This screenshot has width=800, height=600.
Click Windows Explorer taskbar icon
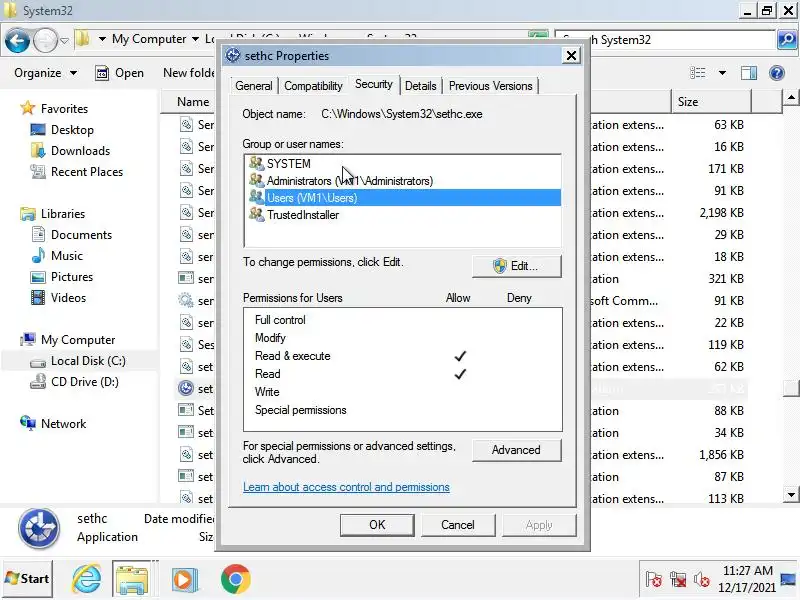pyautogui.click(x=132, y=579)
